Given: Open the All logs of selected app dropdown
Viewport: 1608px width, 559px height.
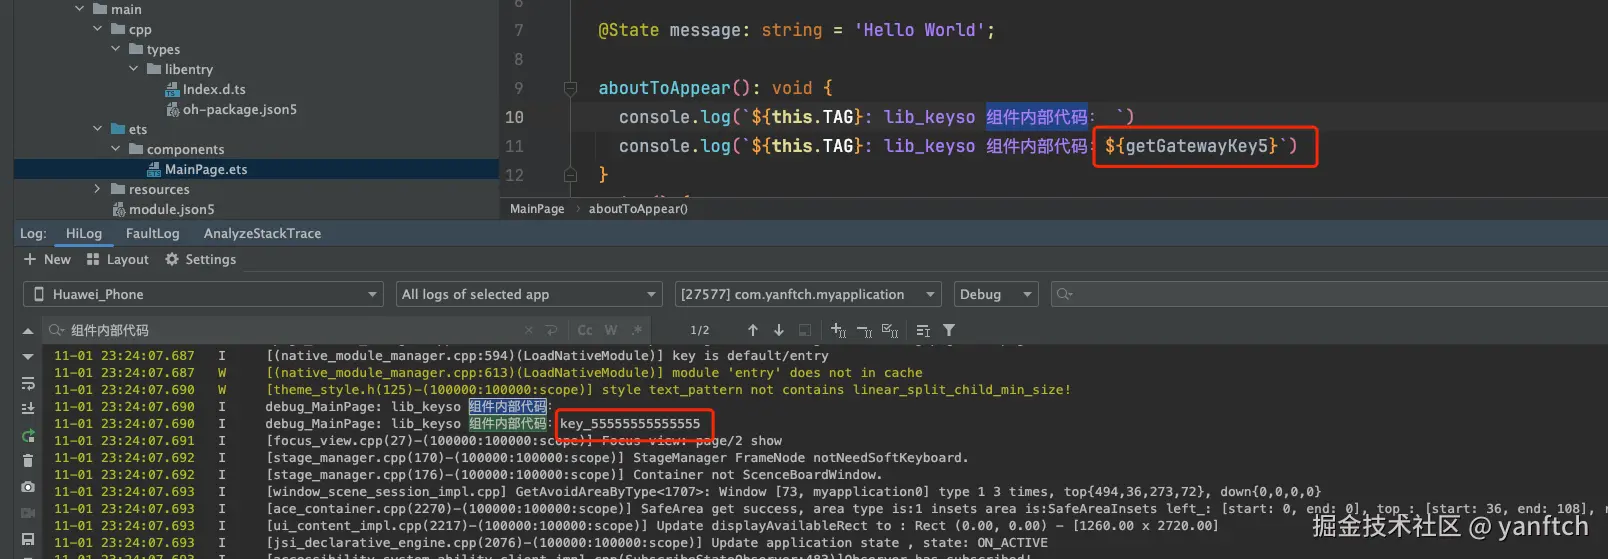Looking at the screenshot, I should pyautogui.click(x=529, y=294).
